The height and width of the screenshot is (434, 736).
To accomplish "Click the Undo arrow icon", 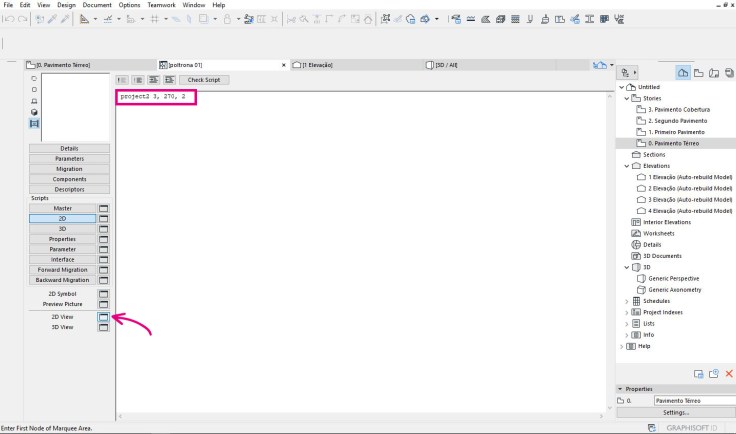I will 8,19.
